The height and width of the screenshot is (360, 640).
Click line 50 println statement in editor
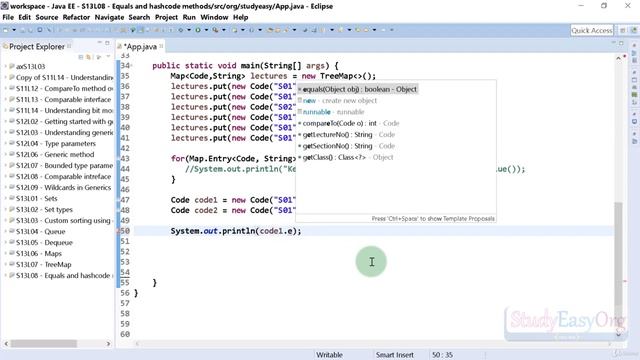click(236, 231)
